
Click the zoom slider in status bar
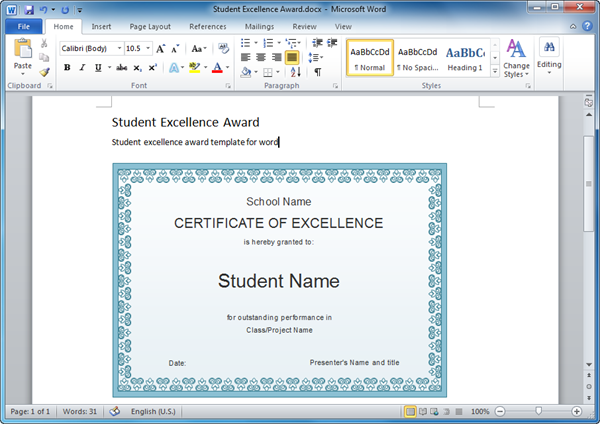(538, 411)
